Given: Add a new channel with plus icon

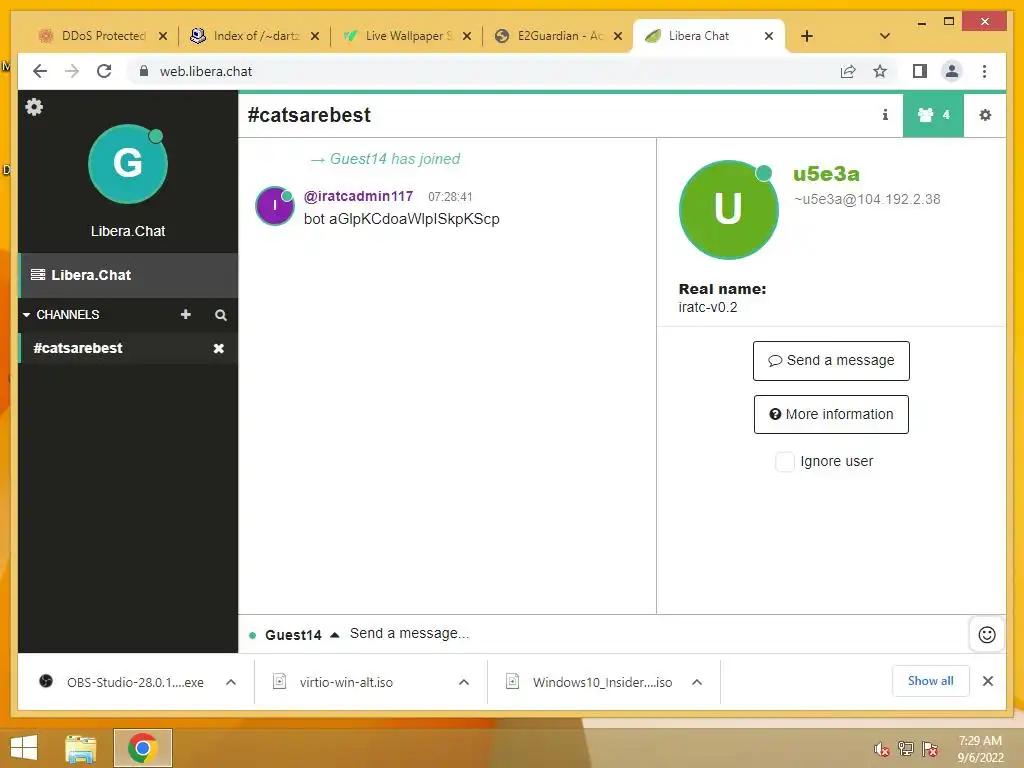Looking at the screenshot, I should pyautogui.click(x=185, y=315).
